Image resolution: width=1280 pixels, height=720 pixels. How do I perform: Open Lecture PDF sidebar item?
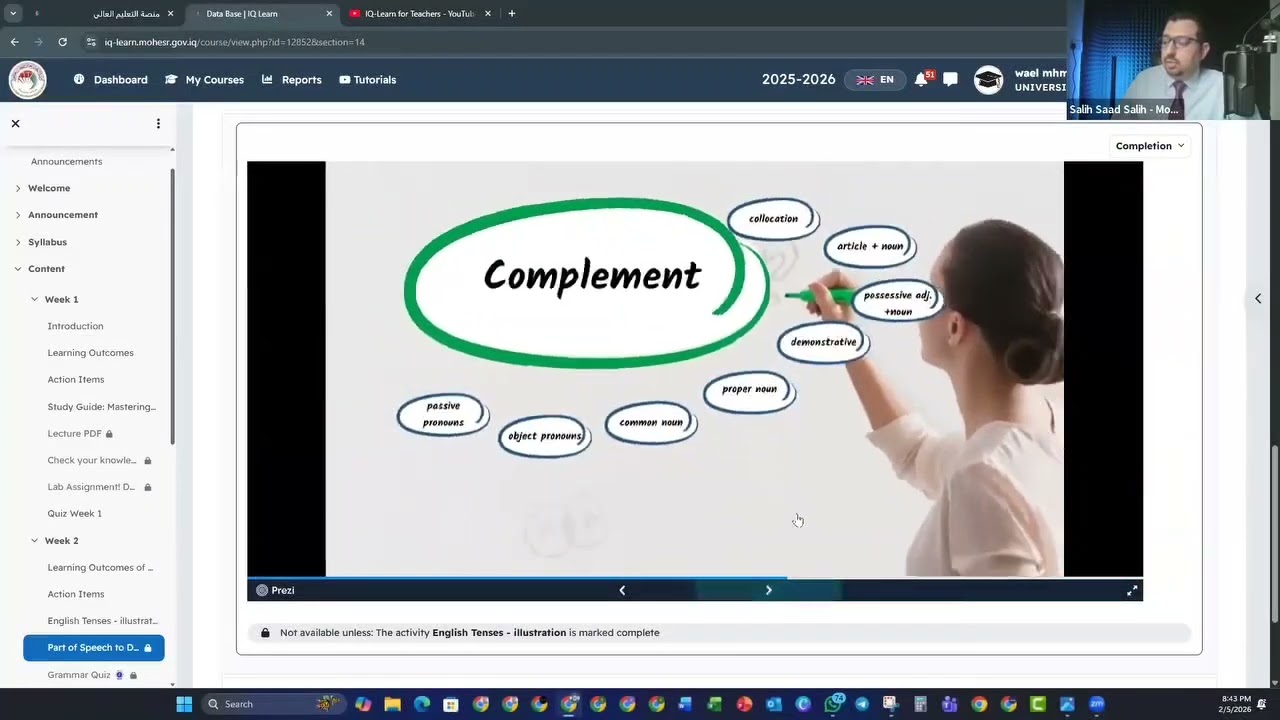(74, 433)
